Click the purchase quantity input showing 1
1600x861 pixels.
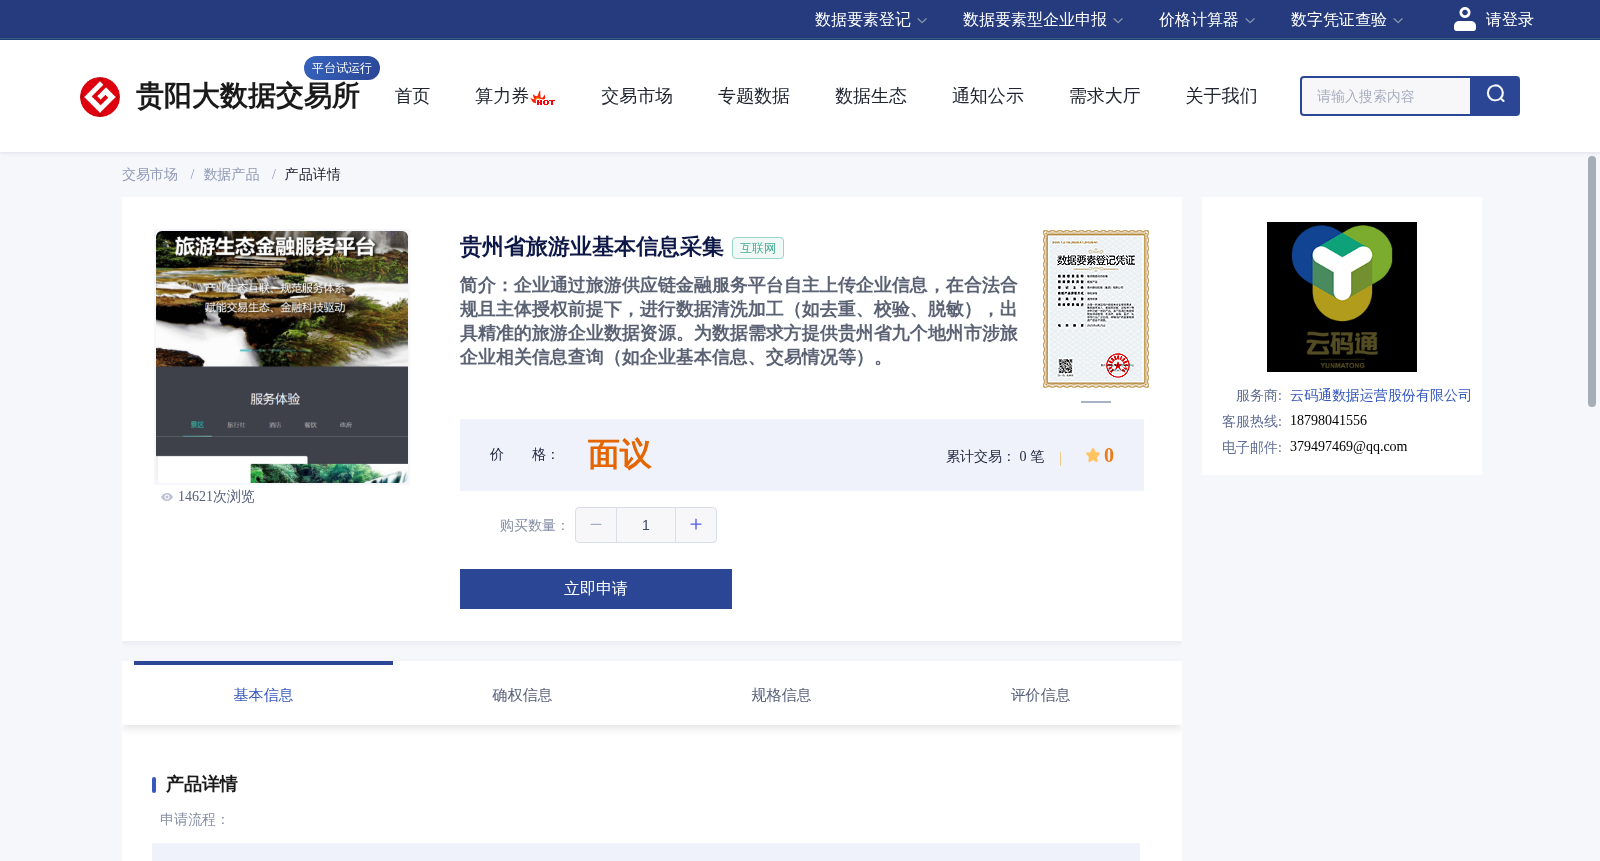point(646,525)
